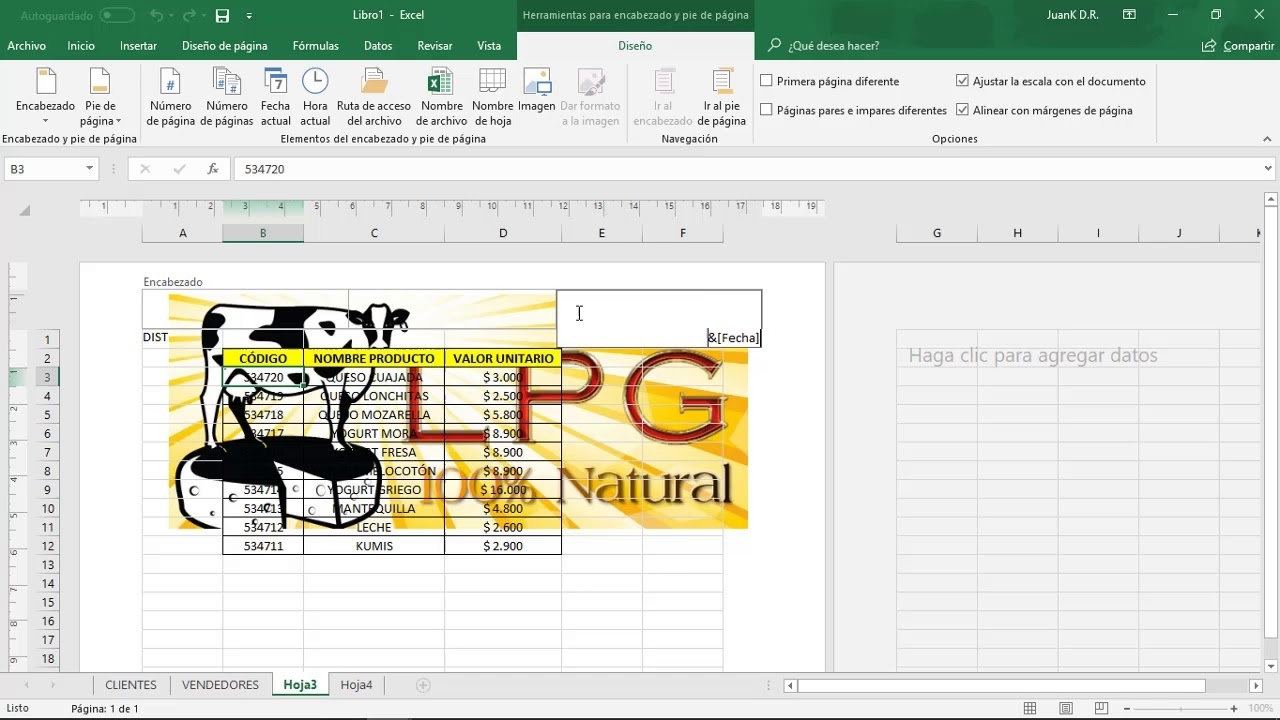Open the Diseño de página tab
1280x720 pixels.
point(225,46)
